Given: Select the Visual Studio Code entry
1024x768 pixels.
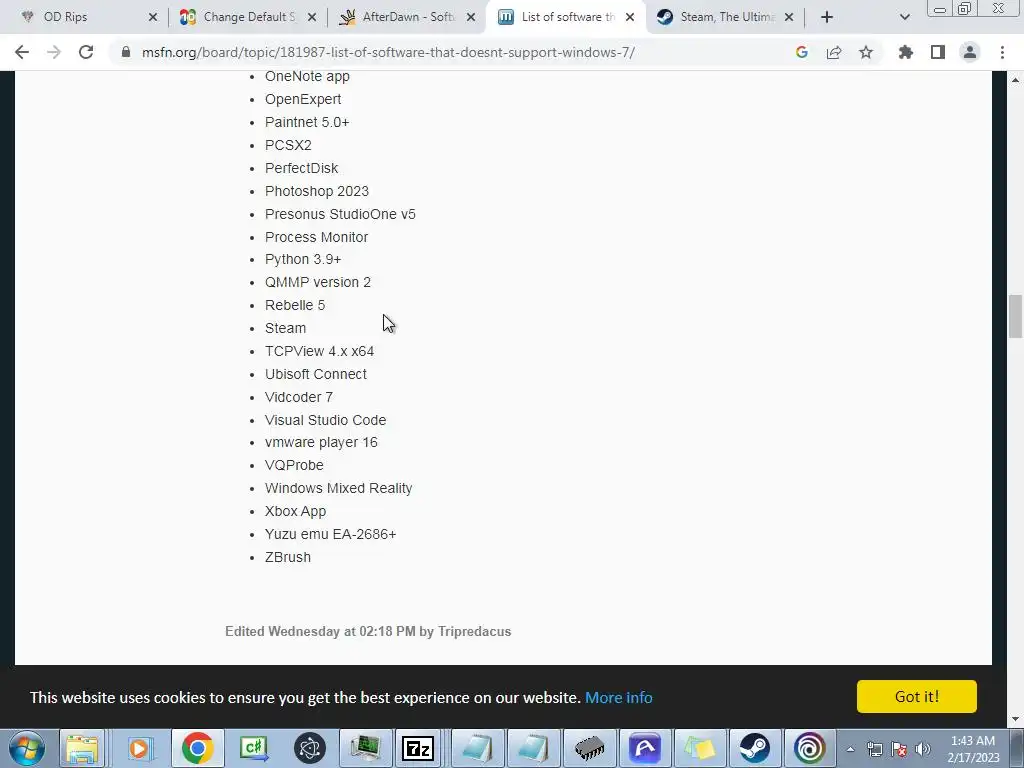Looking at the screenshot, I should [x=325, y=420].
